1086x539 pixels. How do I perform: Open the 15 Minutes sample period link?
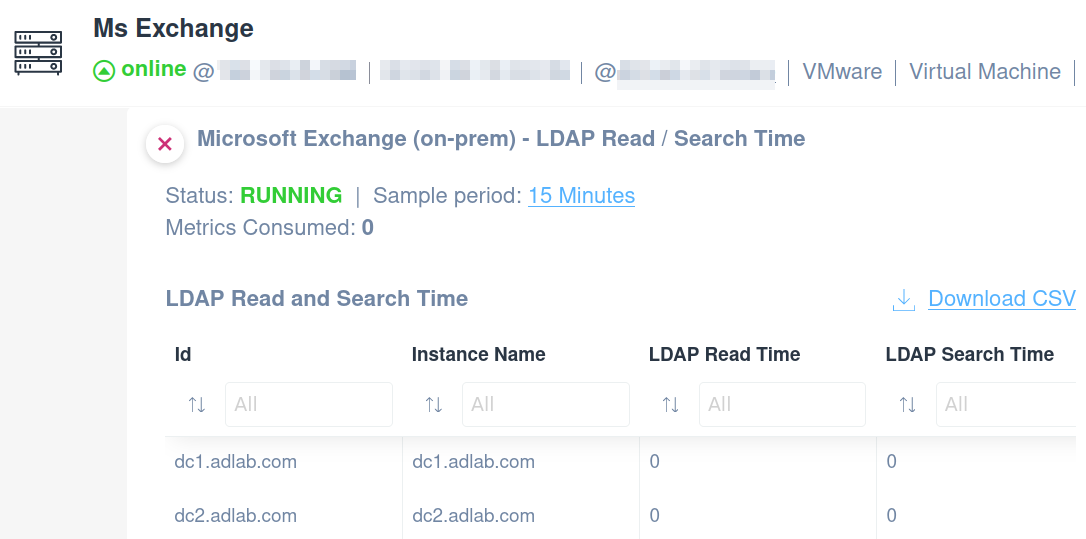(x=581, y=196)
